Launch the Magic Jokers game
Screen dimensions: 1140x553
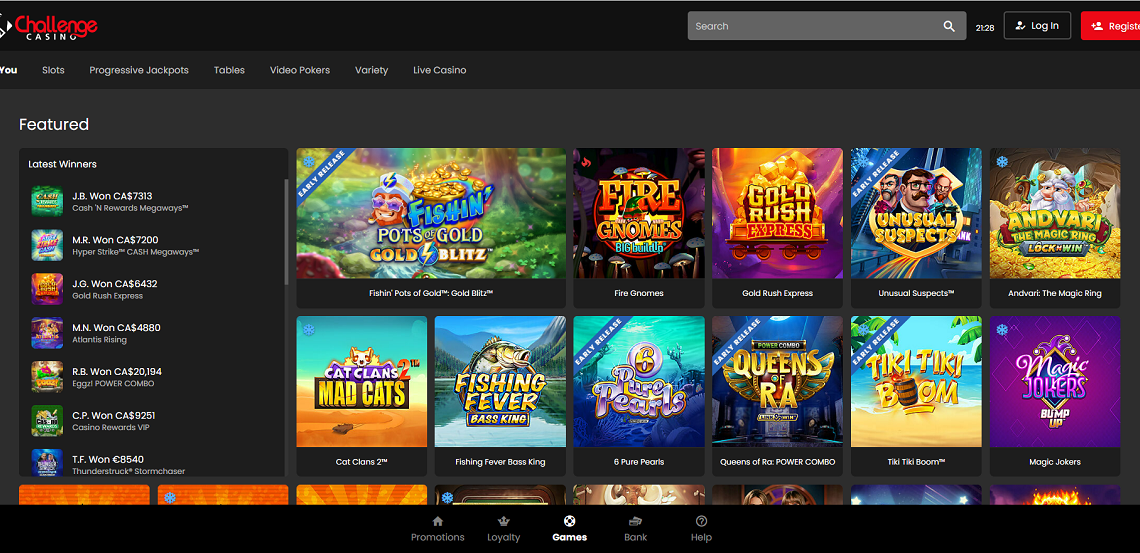(1055, 396)
